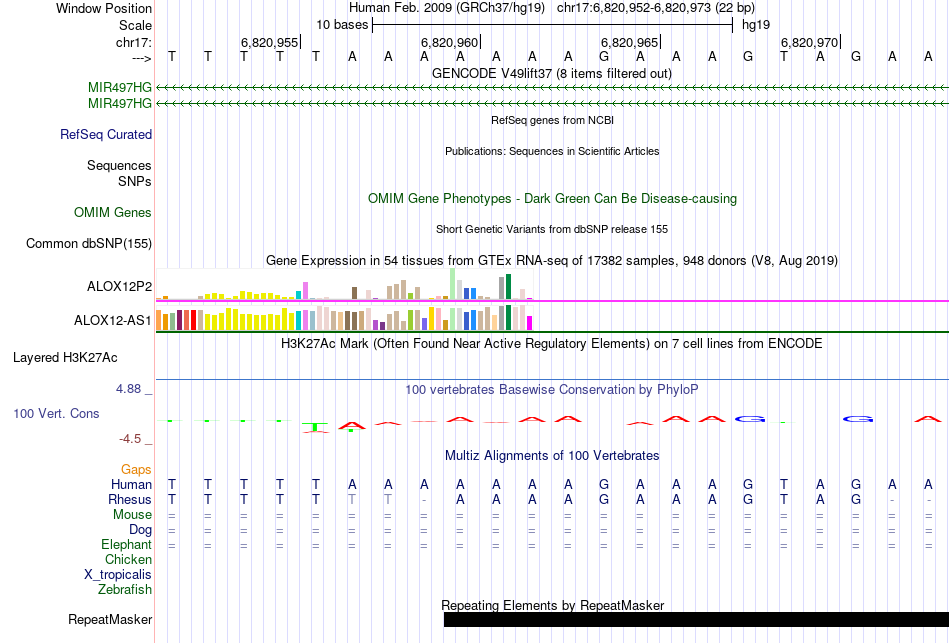Select the Rhesus alignment row label

tap(130, 499)
